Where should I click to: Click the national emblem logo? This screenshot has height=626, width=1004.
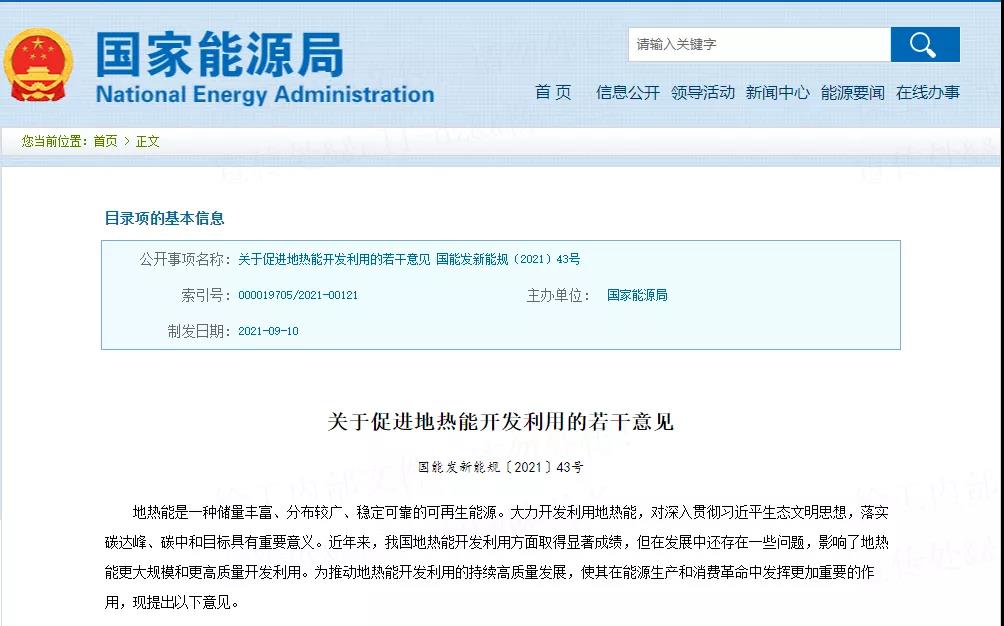(39, 65)
